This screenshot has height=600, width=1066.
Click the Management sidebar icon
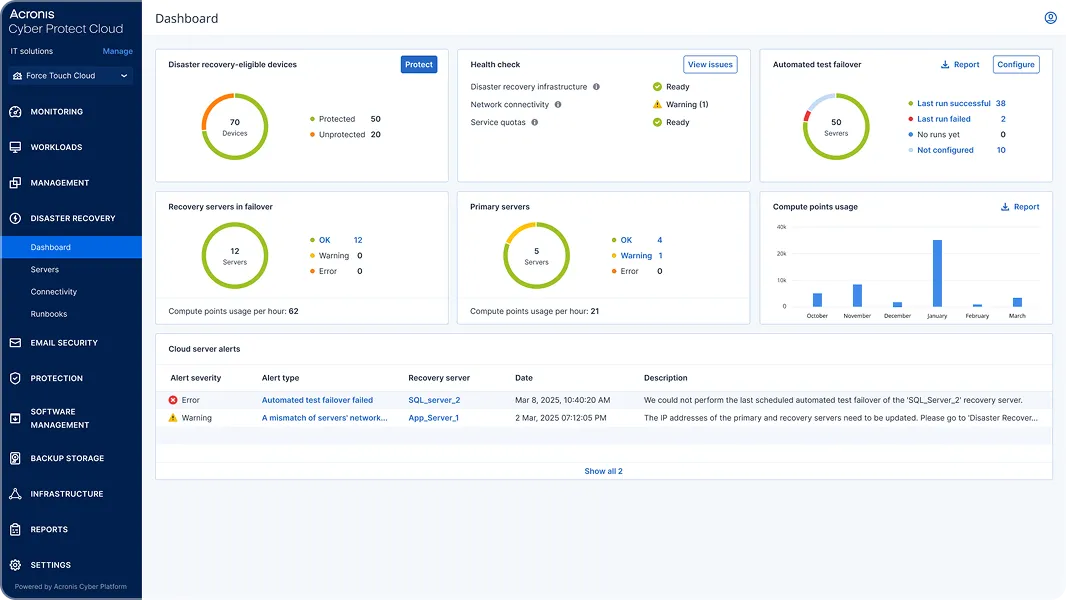coord(14,182)
